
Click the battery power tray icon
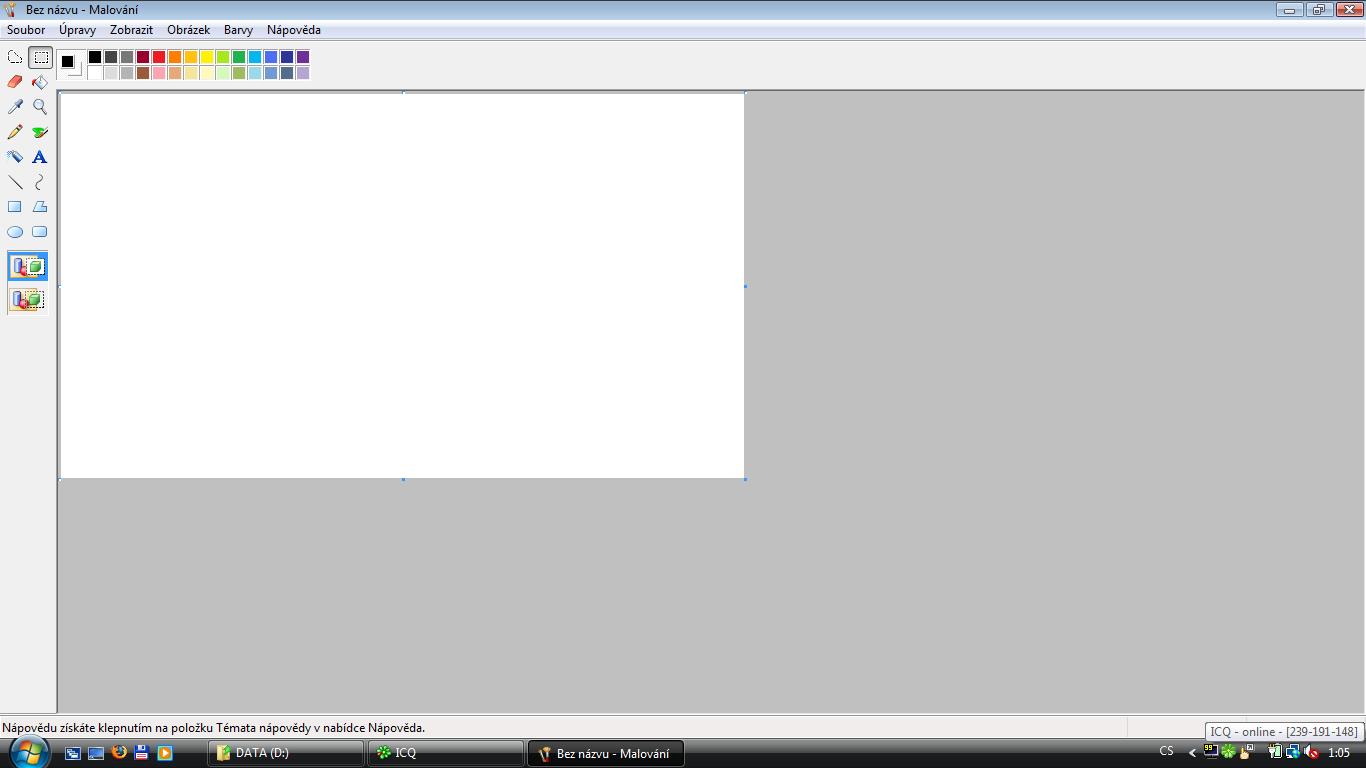1274,752
